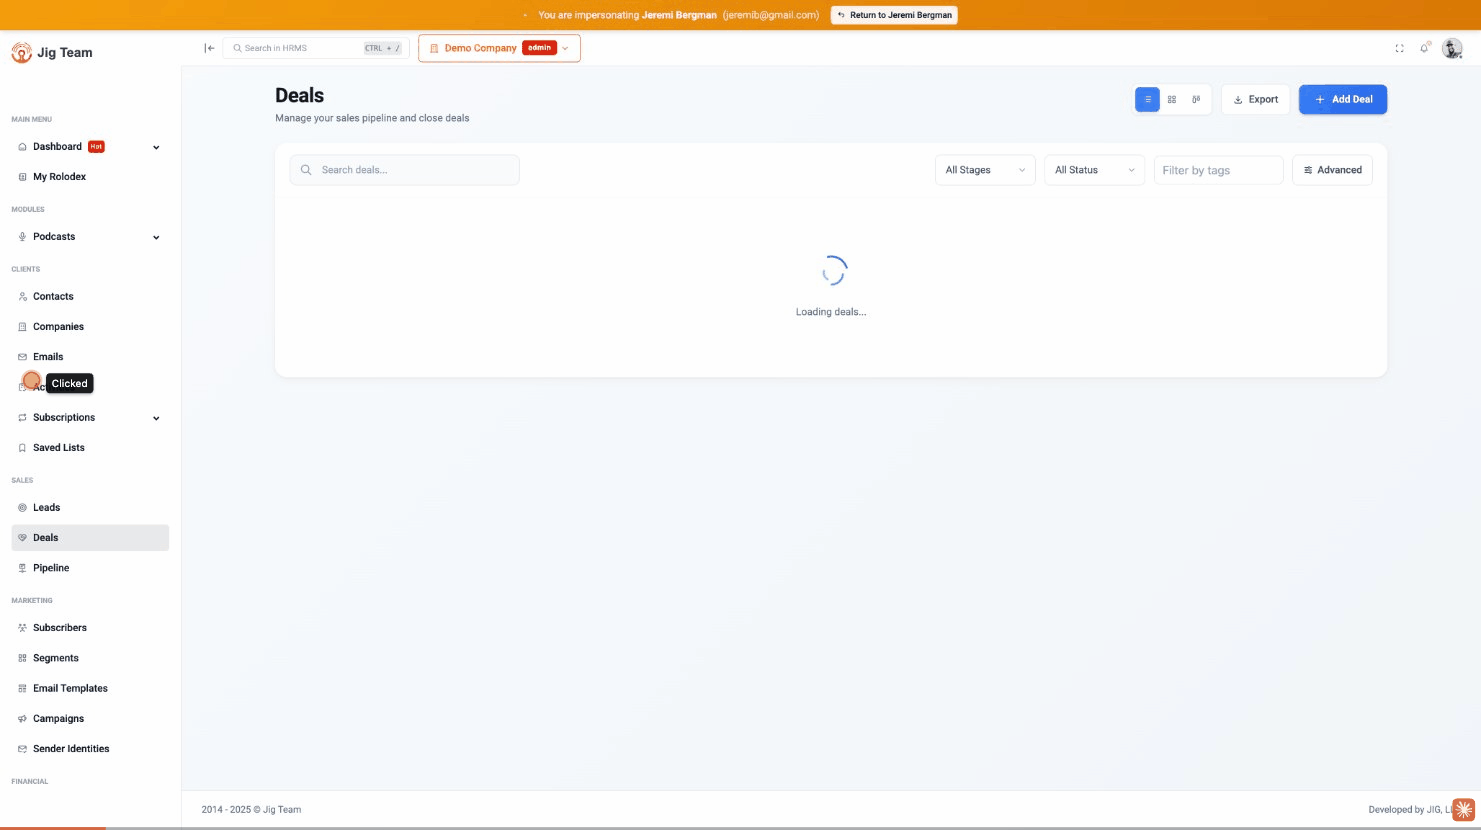1481x830 pixels.
Task: Open the Advanced filter options
Action: pyautogui.click(x=1332, y=169)
